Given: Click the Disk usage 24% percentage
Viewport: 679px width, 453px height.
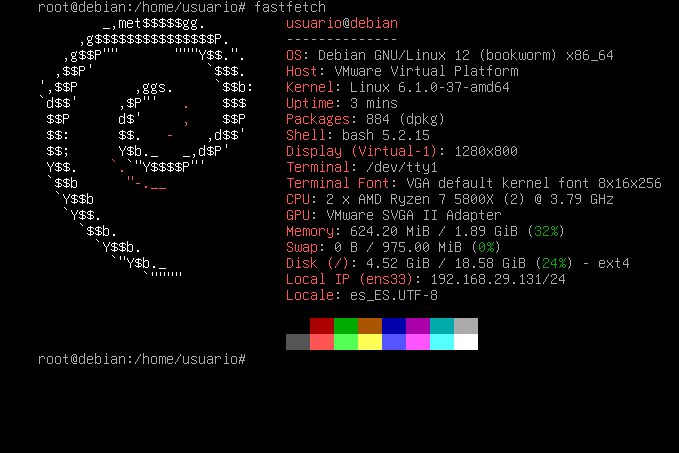Looking at the screenshot, I should click(554, 263).
